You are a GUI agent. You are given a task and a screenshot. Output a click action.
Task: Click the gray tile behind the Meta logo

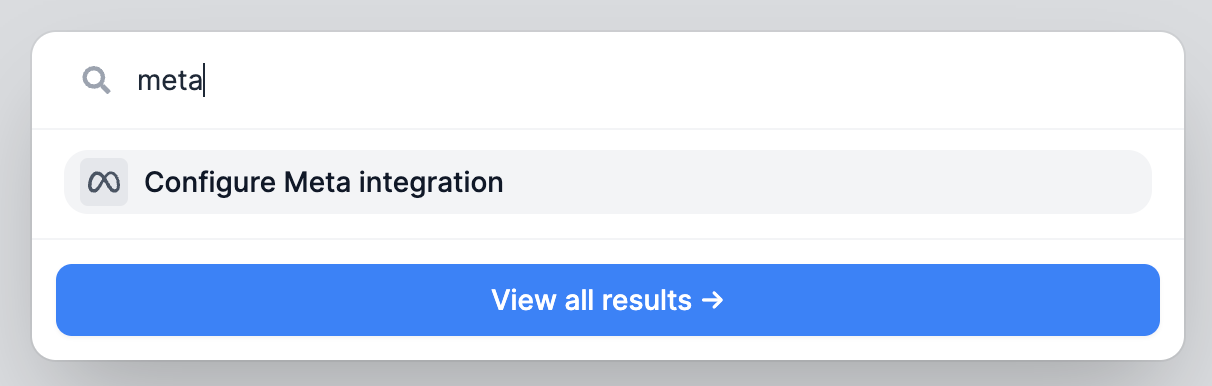(x=104, y=182)
